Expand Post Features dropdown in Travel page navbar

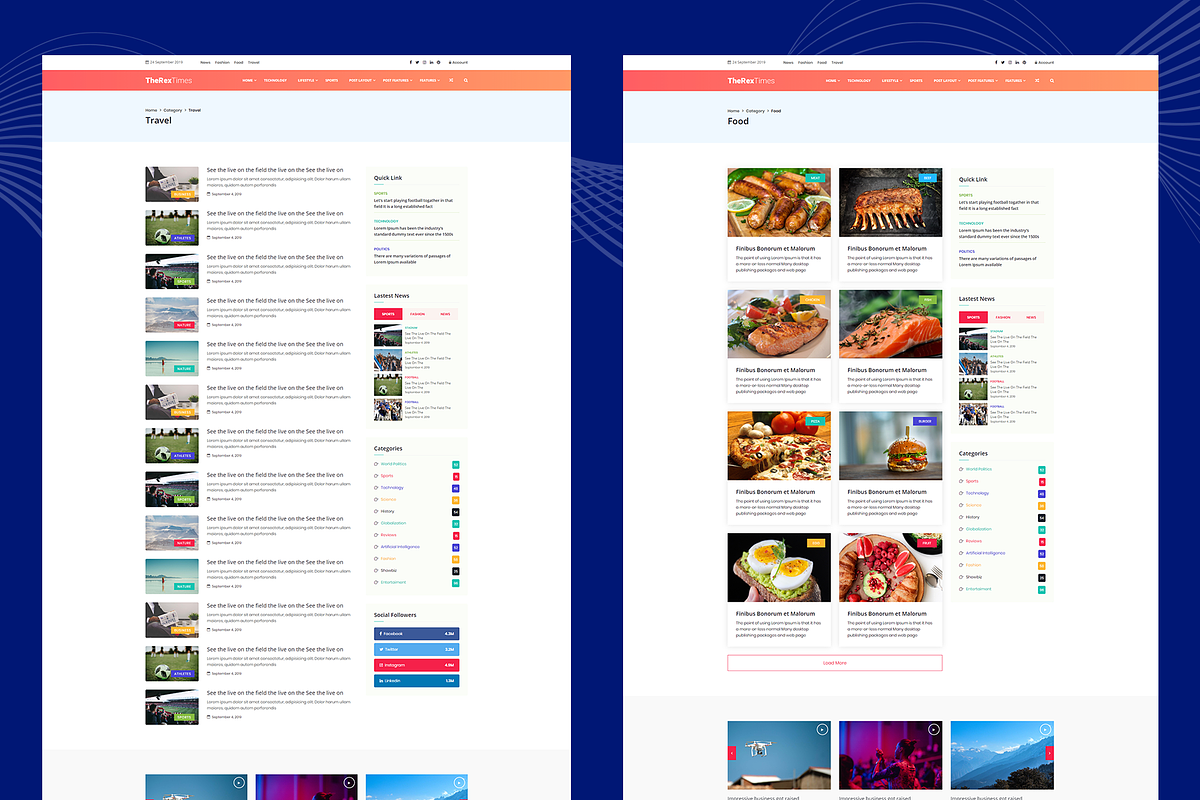[398, 80]
